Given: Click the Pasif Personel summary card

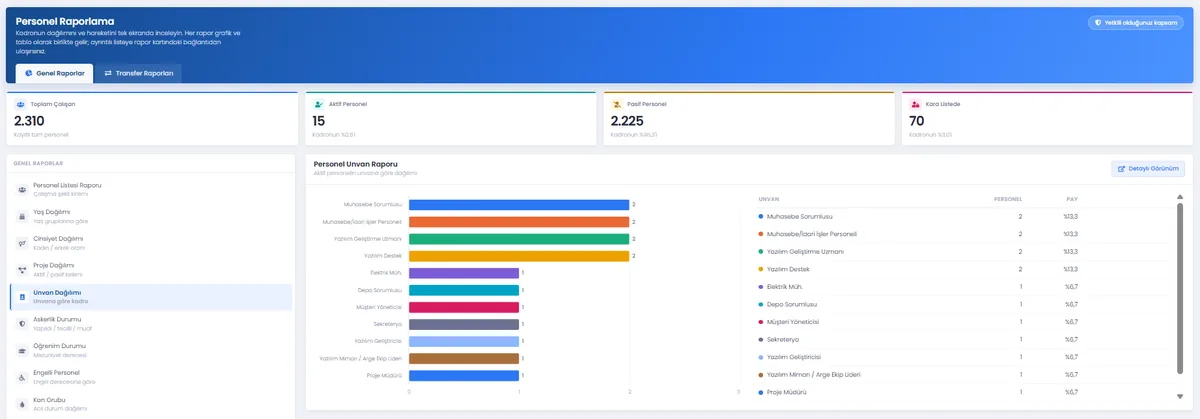Looking at the screenshot, I should click(x=749, y=119).
